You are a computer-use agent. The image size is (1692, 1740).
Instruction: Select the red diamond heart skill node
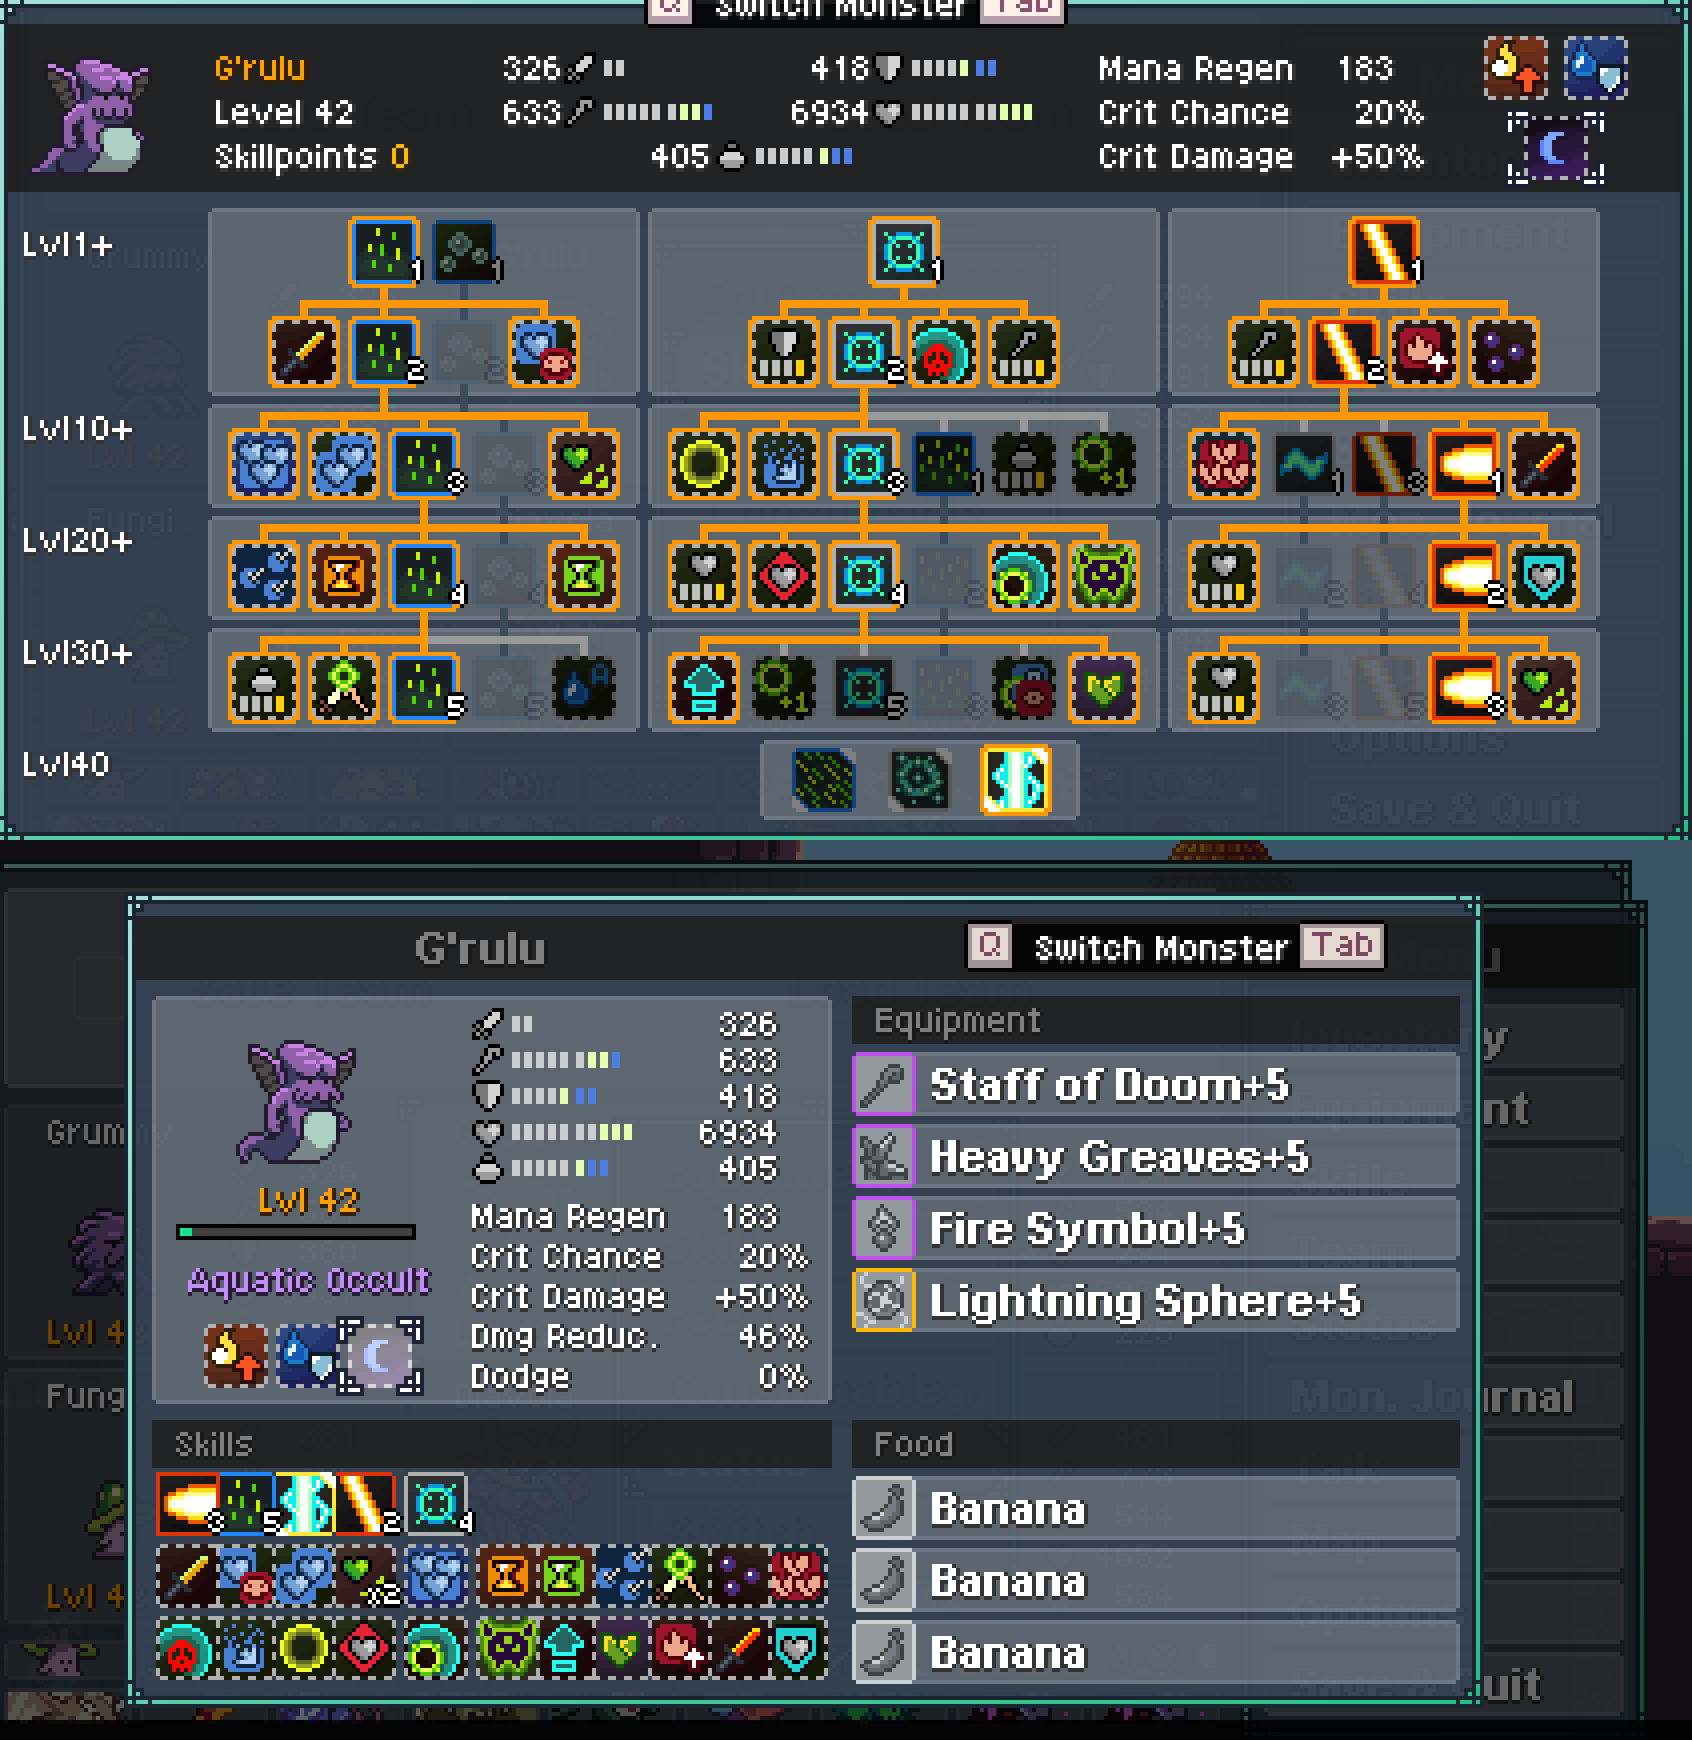pyautogui.click(x=783, y=575)
